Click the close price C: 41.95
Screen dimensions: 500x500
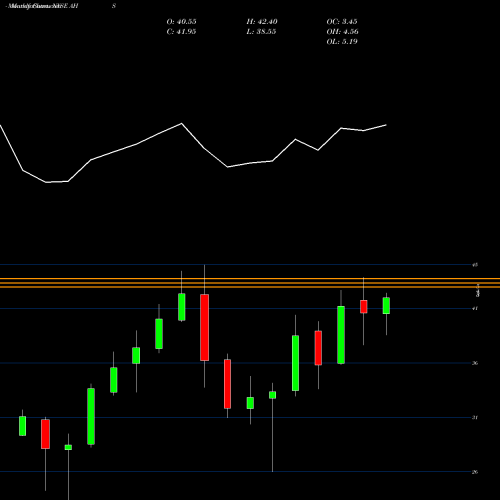coord(181,32)
